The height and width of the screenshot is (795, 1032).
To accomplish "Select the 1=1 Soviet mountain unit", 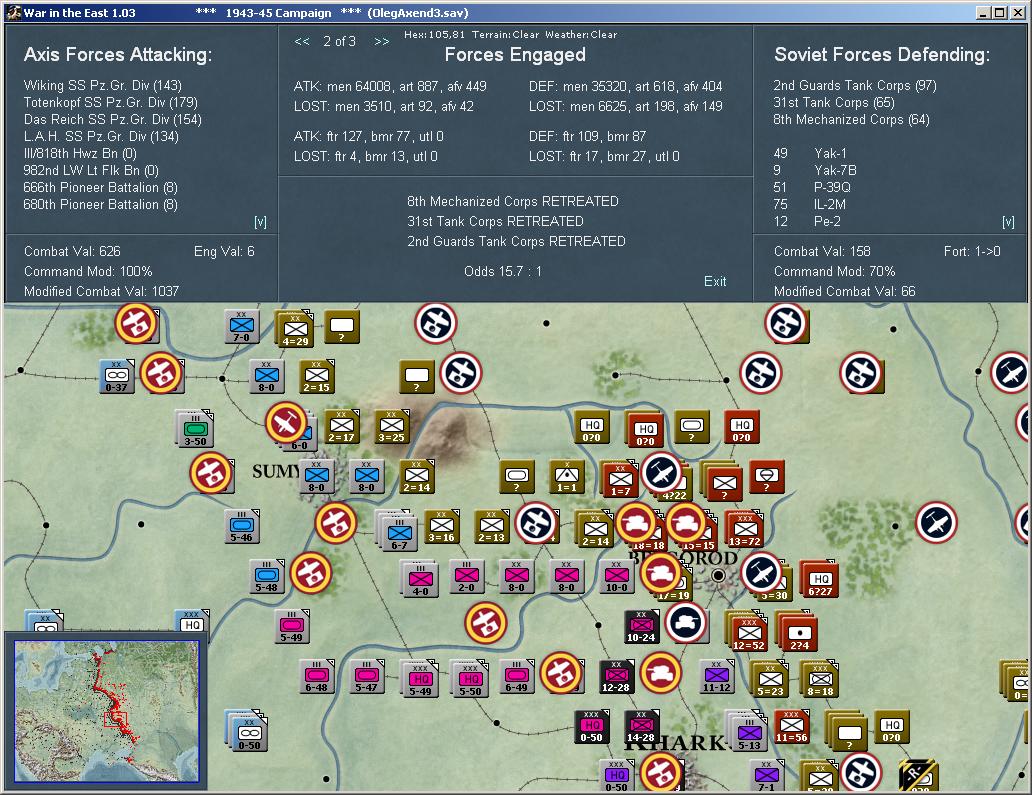I will (567, 476).
